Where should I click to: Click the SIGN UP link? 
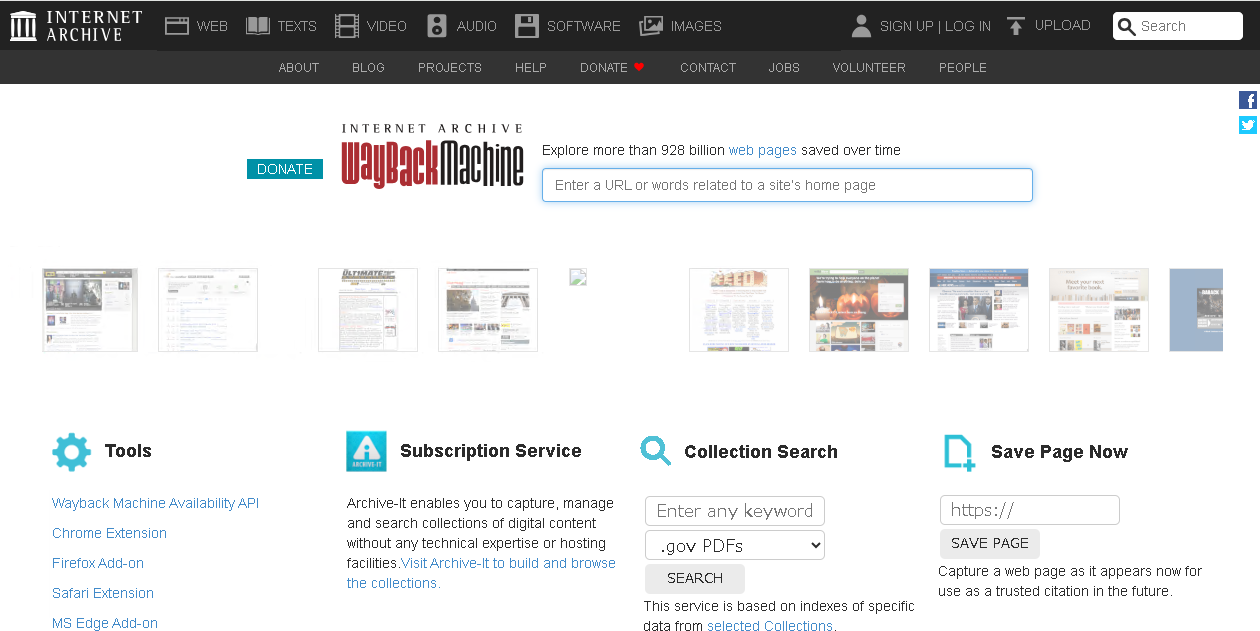click(x=906, y=26)
